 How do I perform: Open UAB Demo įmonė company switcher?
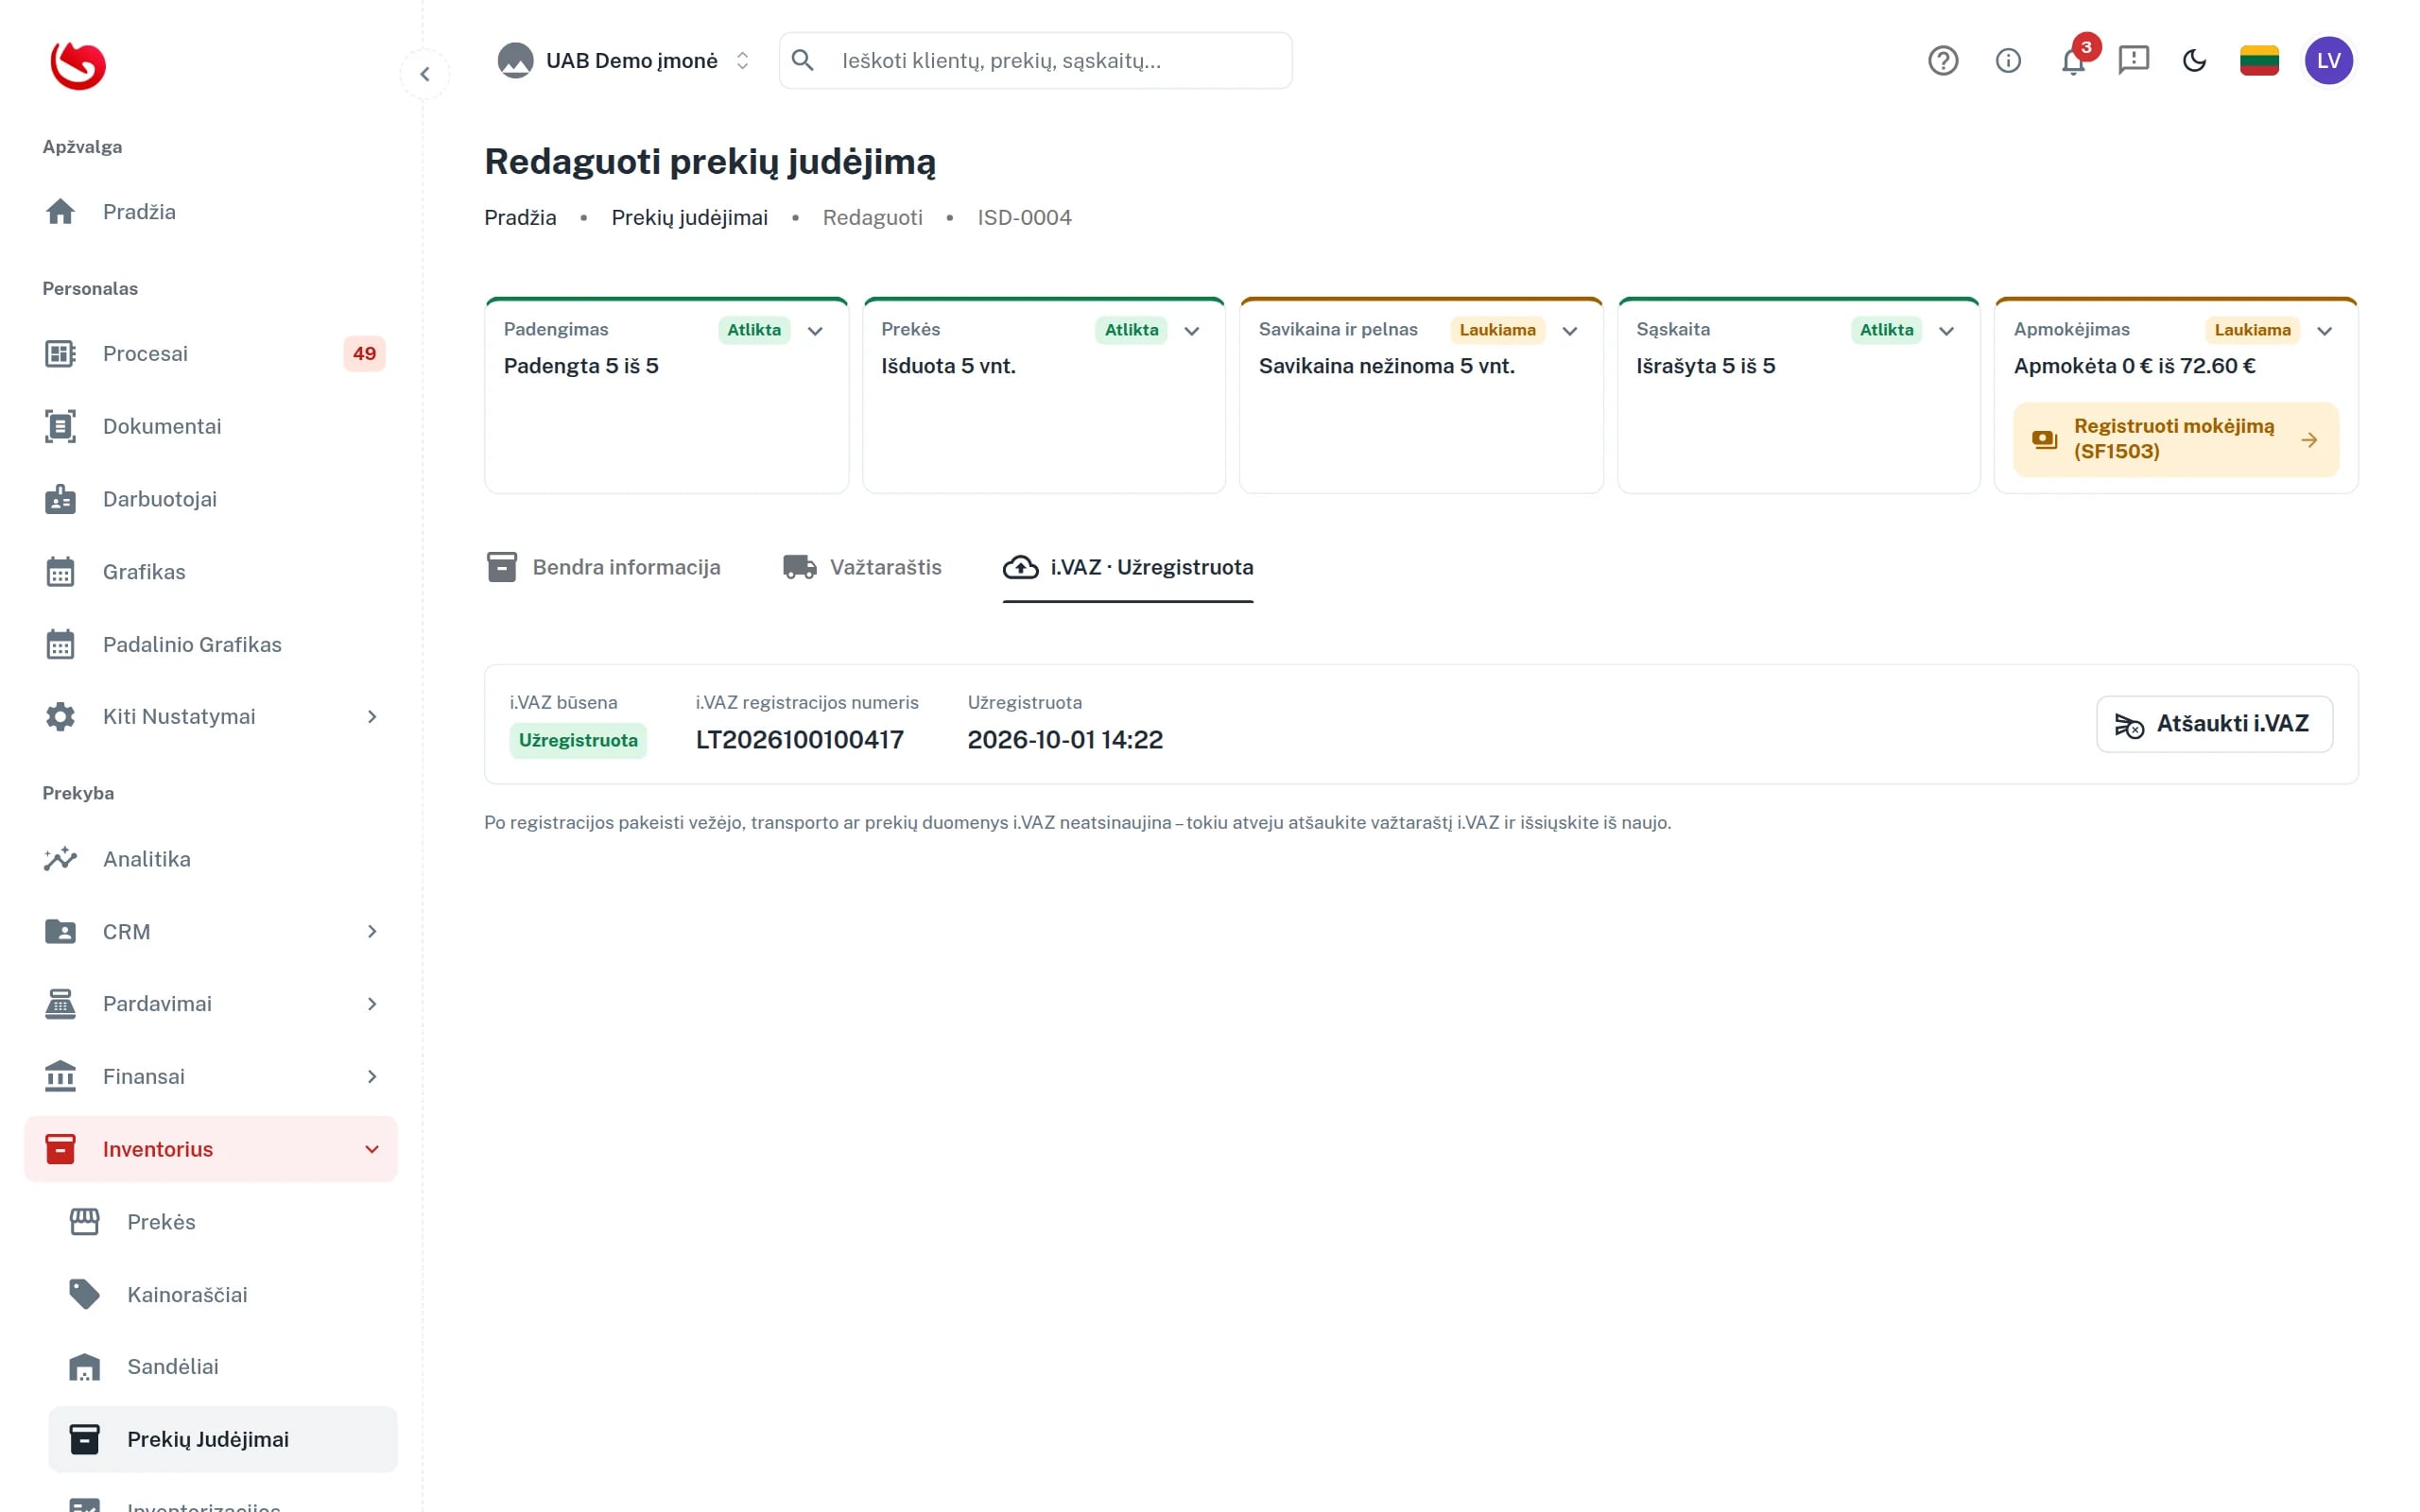(624, 61)
